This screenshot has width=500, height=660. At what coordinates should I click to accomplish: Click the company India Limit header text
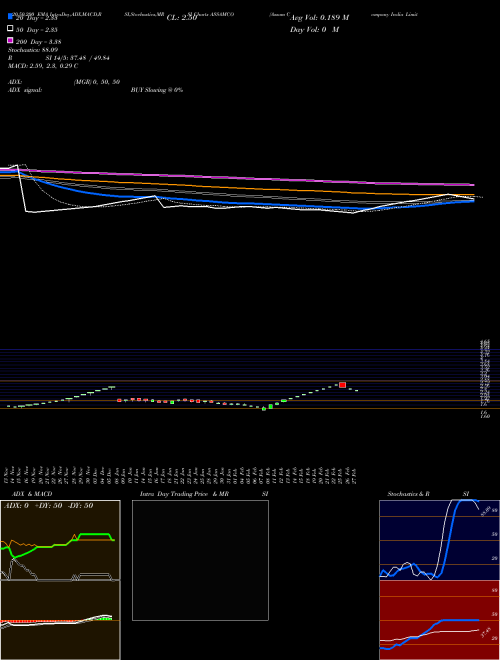point(394,14)
